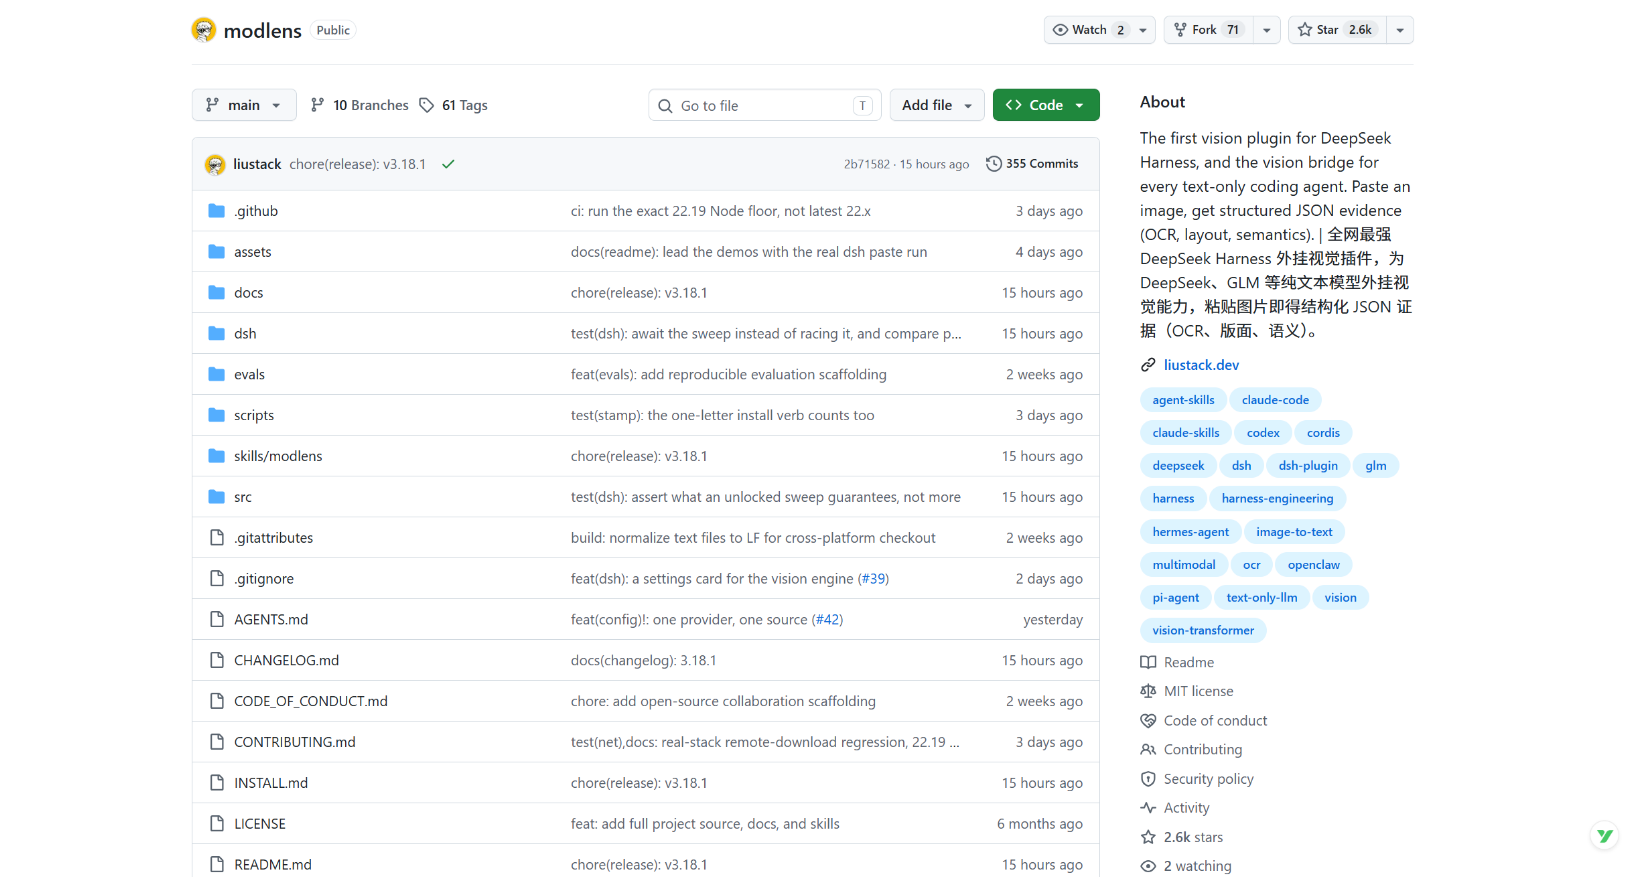The width and height of the screenshot is (1638, 877).
Task: Click the branch icon beside 10 Branches
Action: [318, 105]
